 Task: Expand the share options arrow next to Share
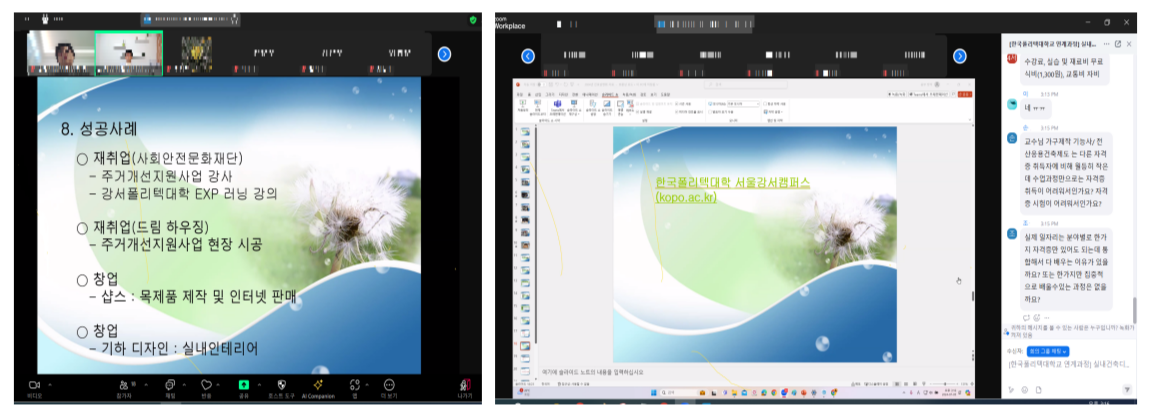point(258,384)
